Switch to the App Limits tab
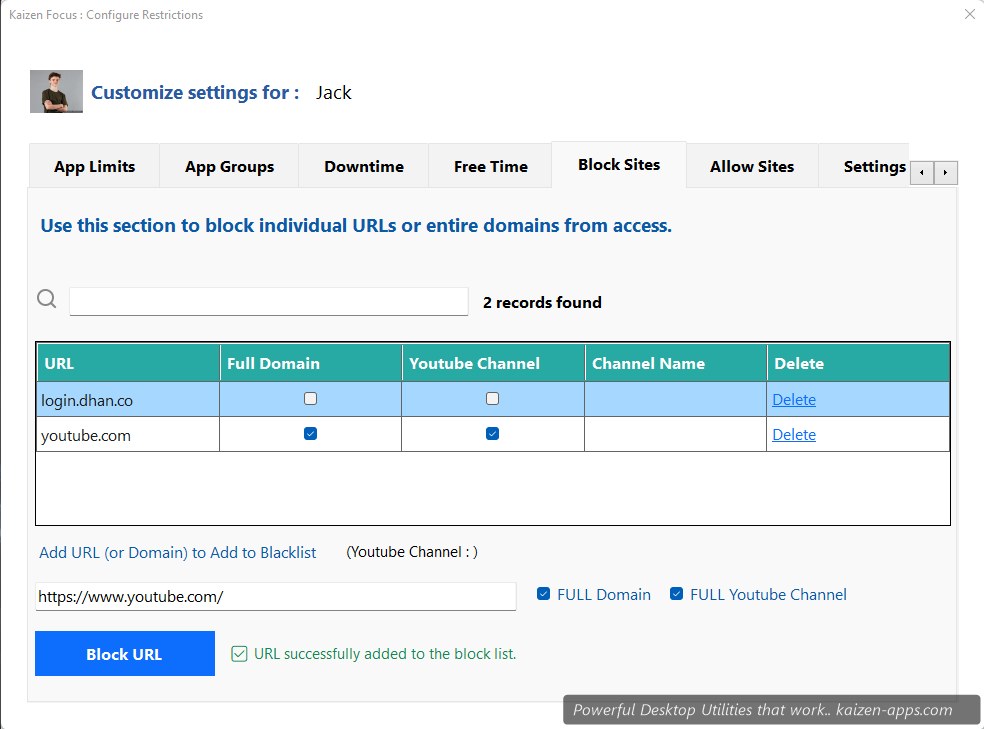This screenshot has height=729, width=984. click(94, 166)
